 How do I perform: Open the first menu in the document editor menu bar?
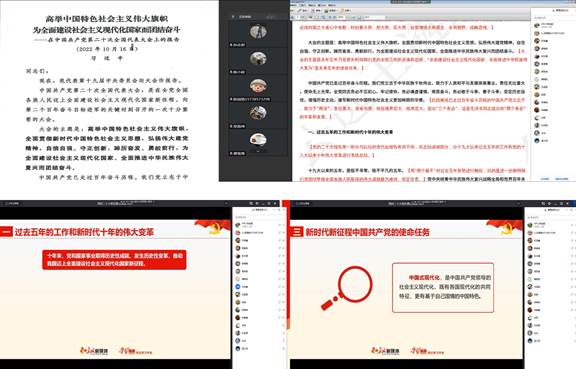click(294, 6)
